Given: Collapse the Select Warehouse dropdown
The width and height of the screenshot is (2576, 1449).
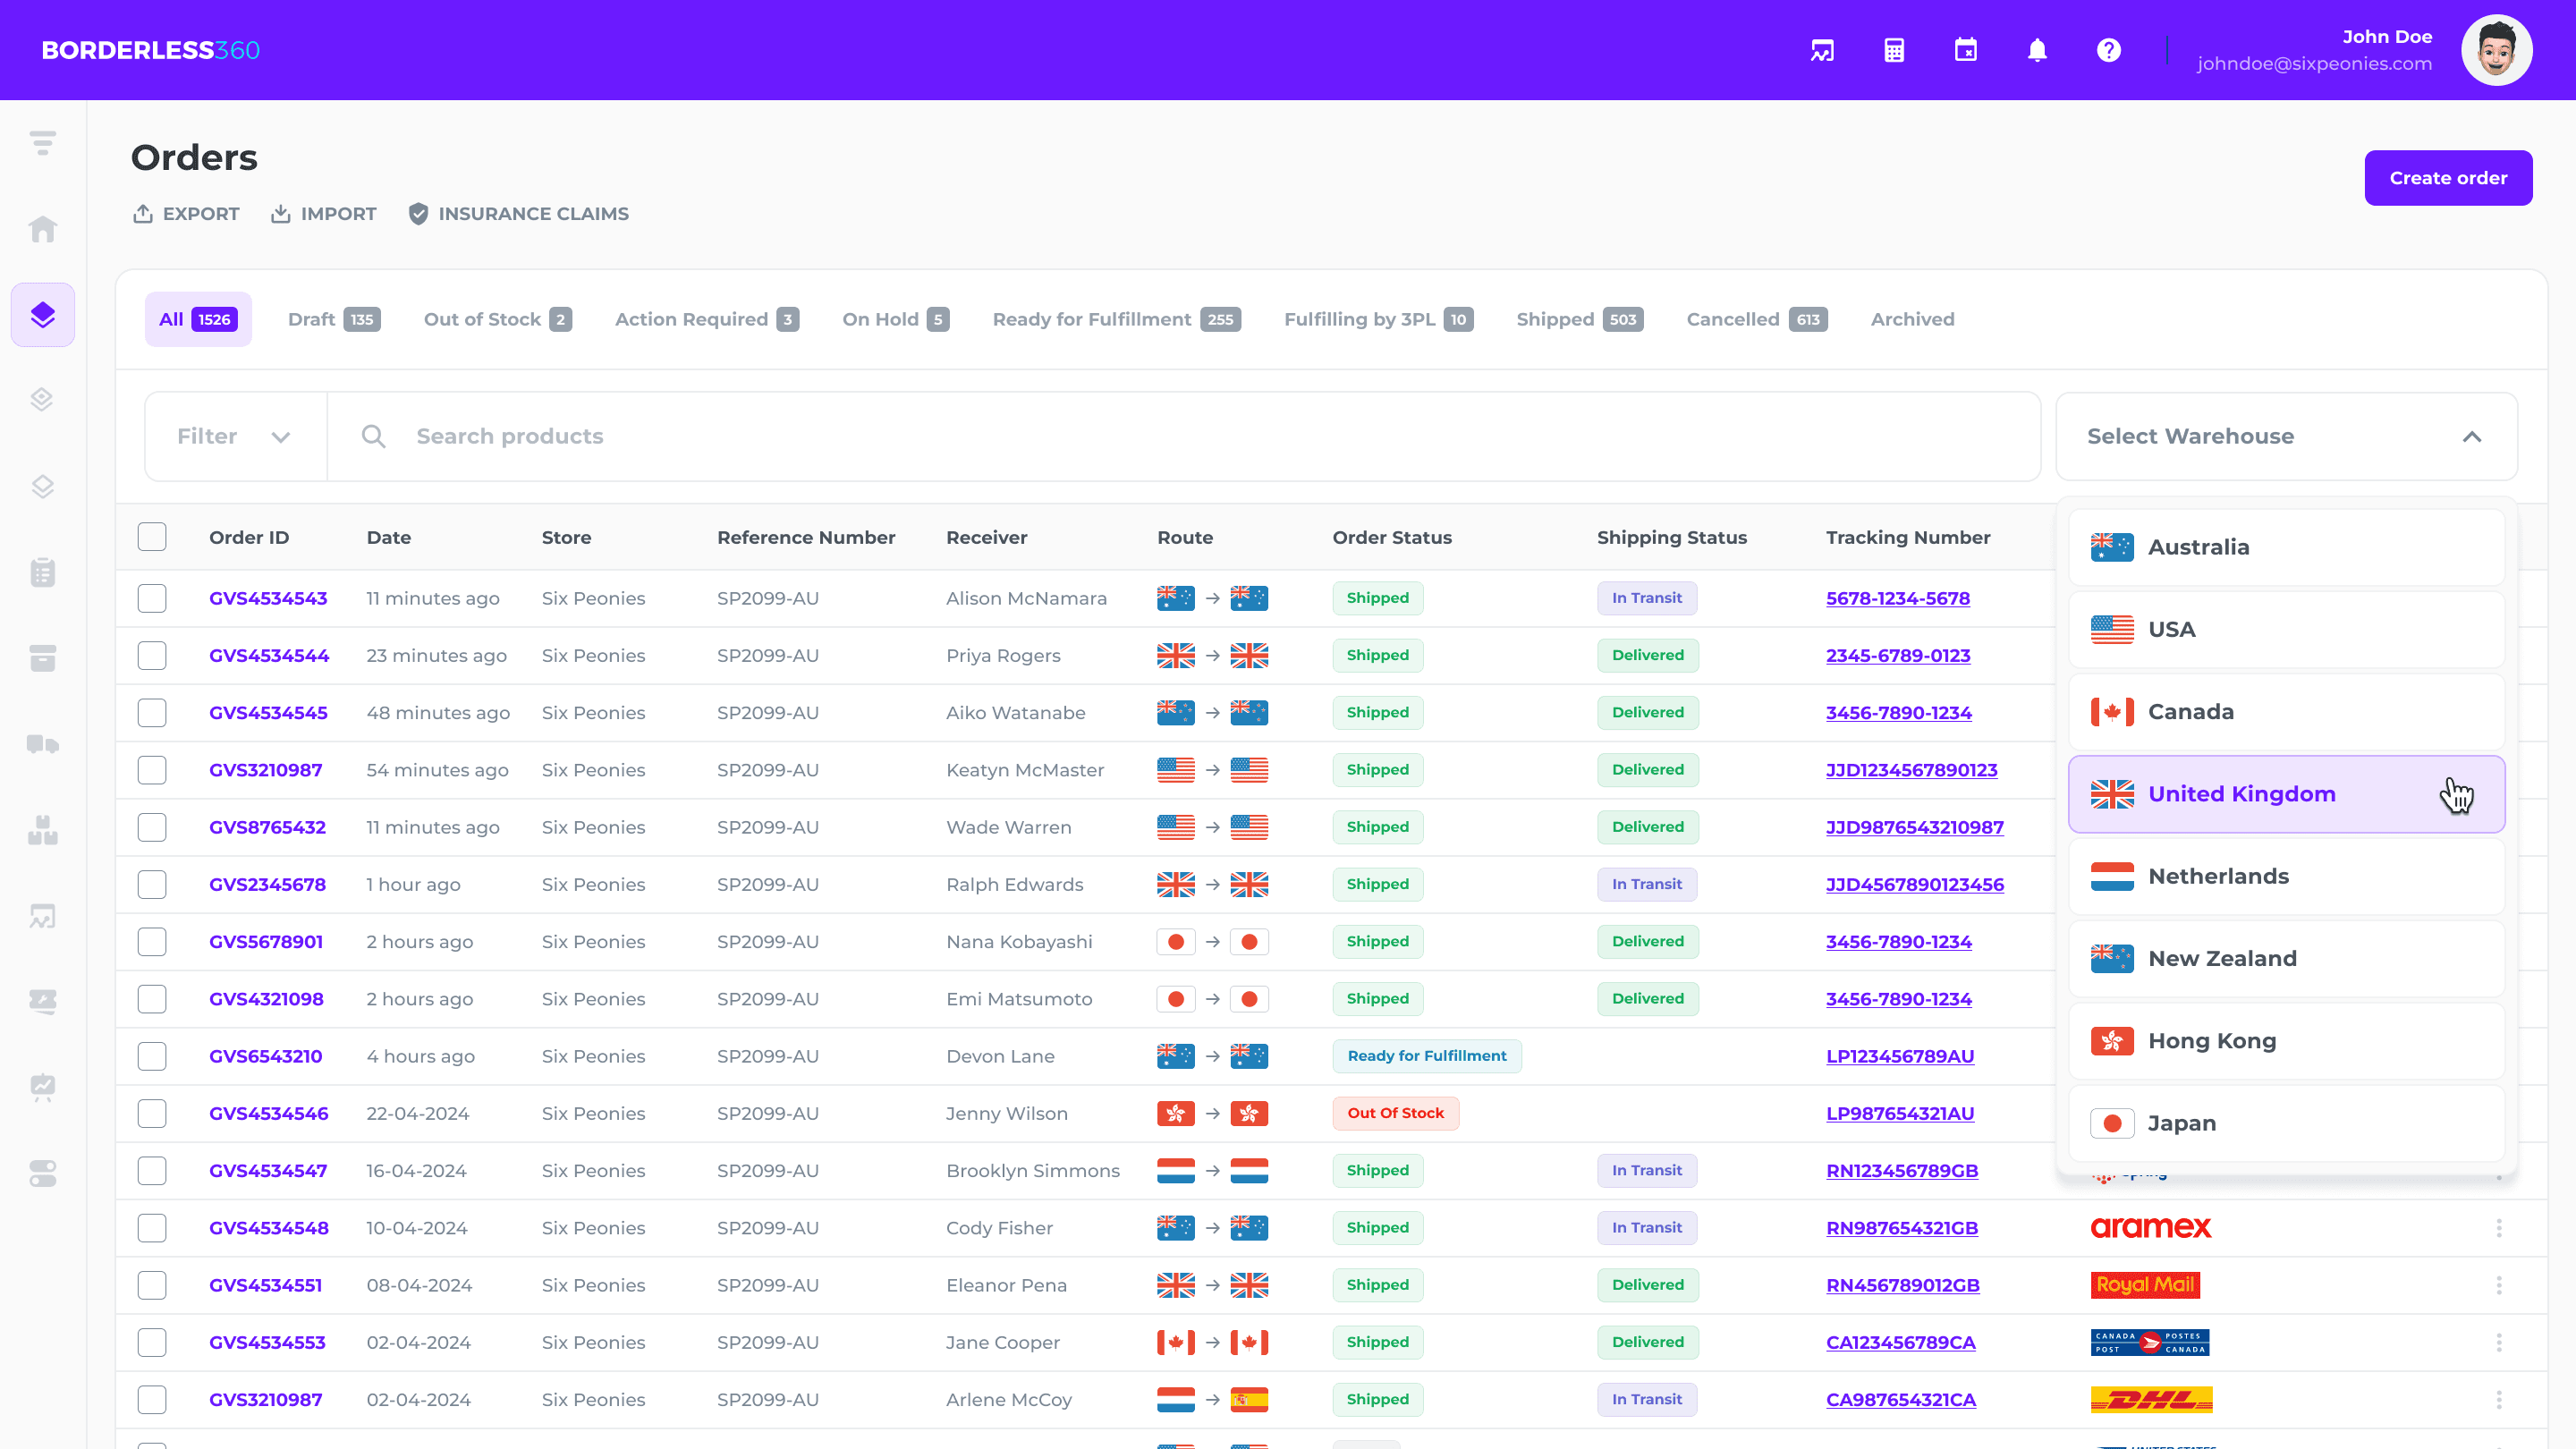Looking at the screenshot, I should tap(2471, 436).
